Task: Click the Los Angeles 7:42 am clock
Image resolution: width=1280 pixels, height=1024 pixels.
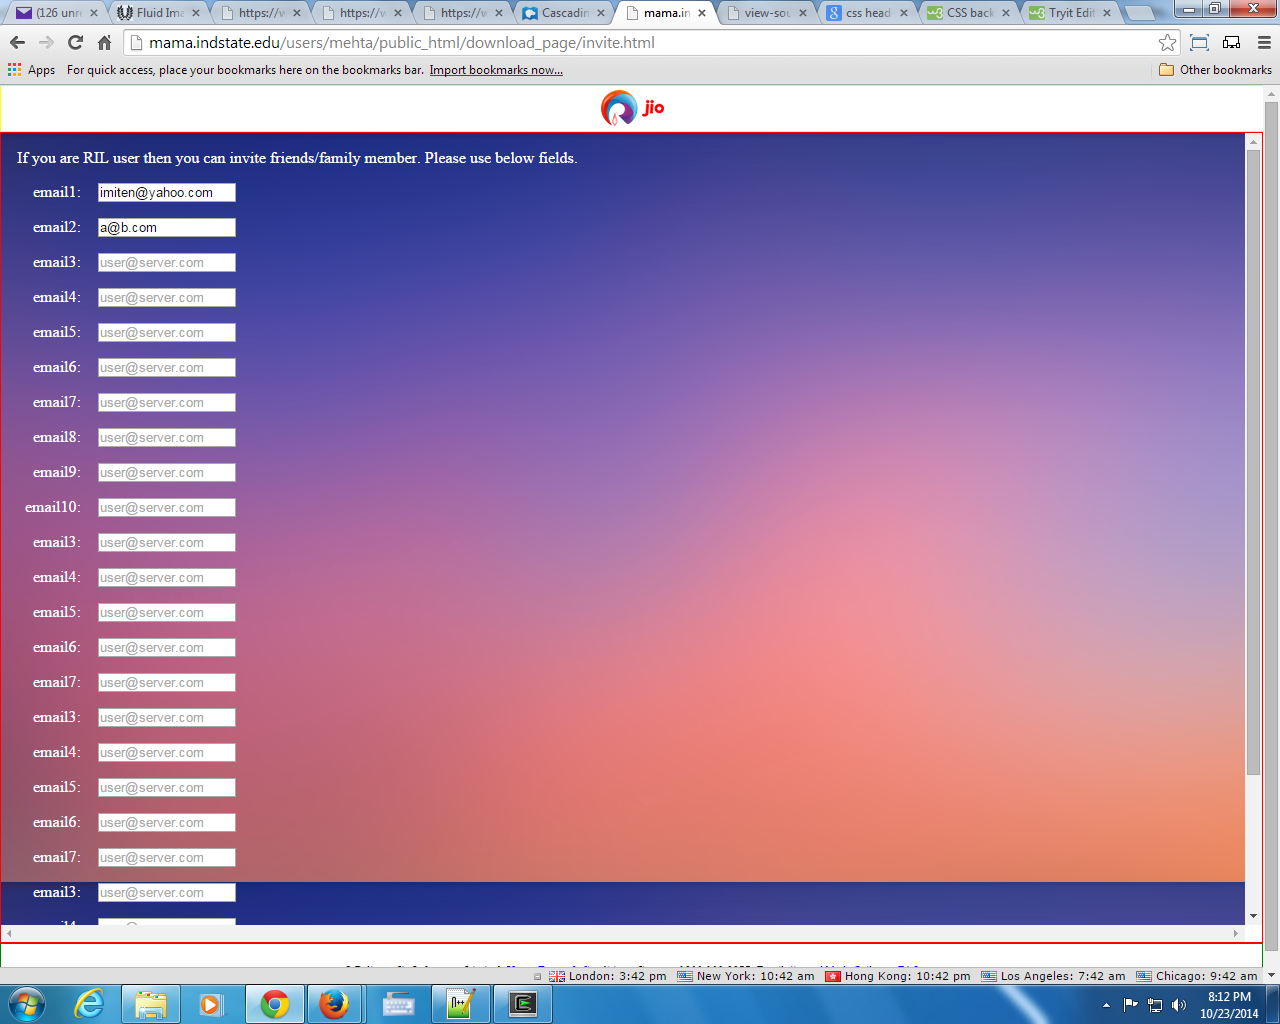Action: click(x=1054, y=976)
